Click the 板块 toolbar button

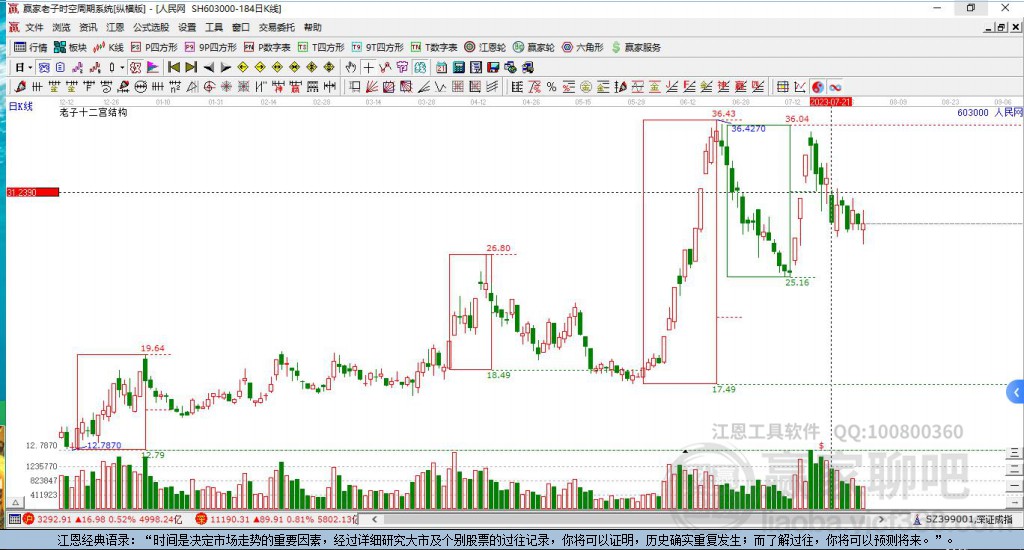point(70,47)
